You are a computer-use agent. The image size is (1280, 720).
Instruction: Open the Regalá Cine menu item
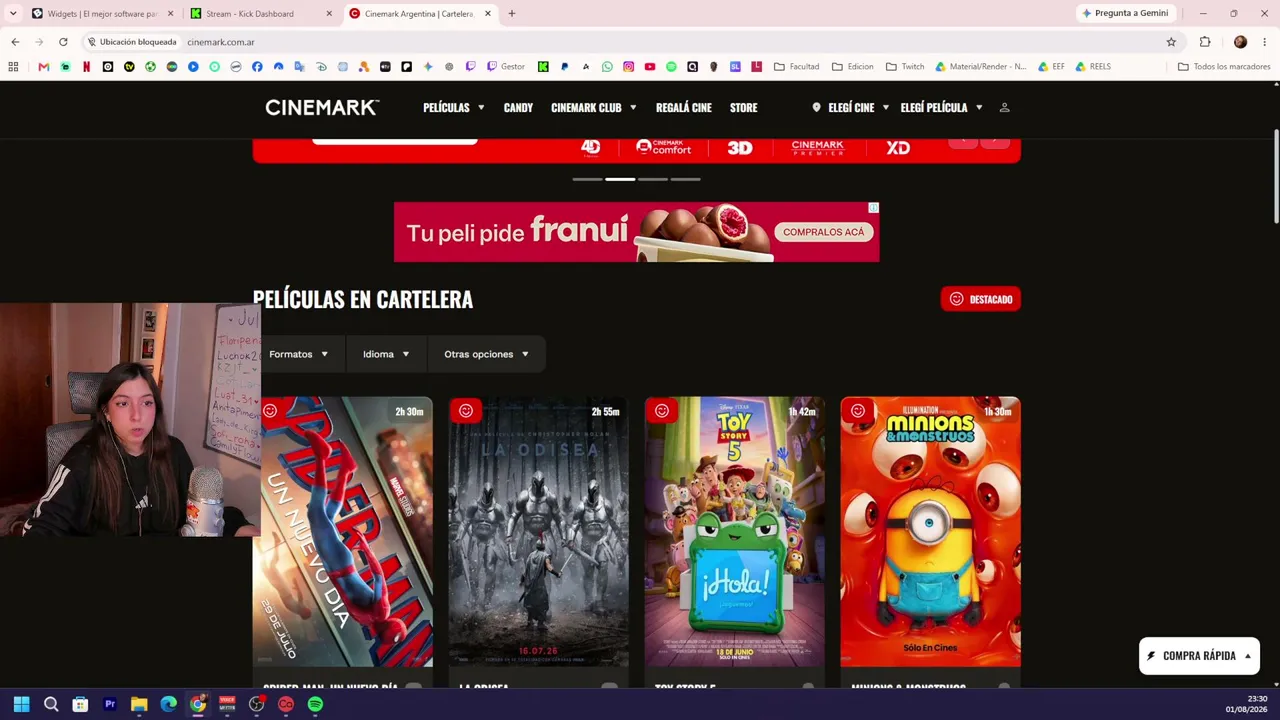coord(684,107)
